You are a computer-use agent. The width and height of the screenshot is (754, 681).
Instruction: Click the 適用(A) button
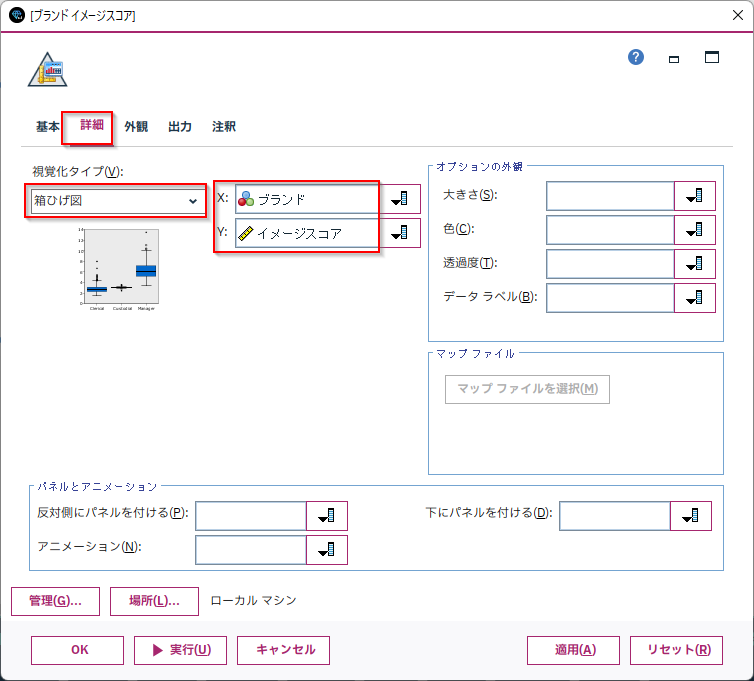pyautogui.click(x=573, y=650)
